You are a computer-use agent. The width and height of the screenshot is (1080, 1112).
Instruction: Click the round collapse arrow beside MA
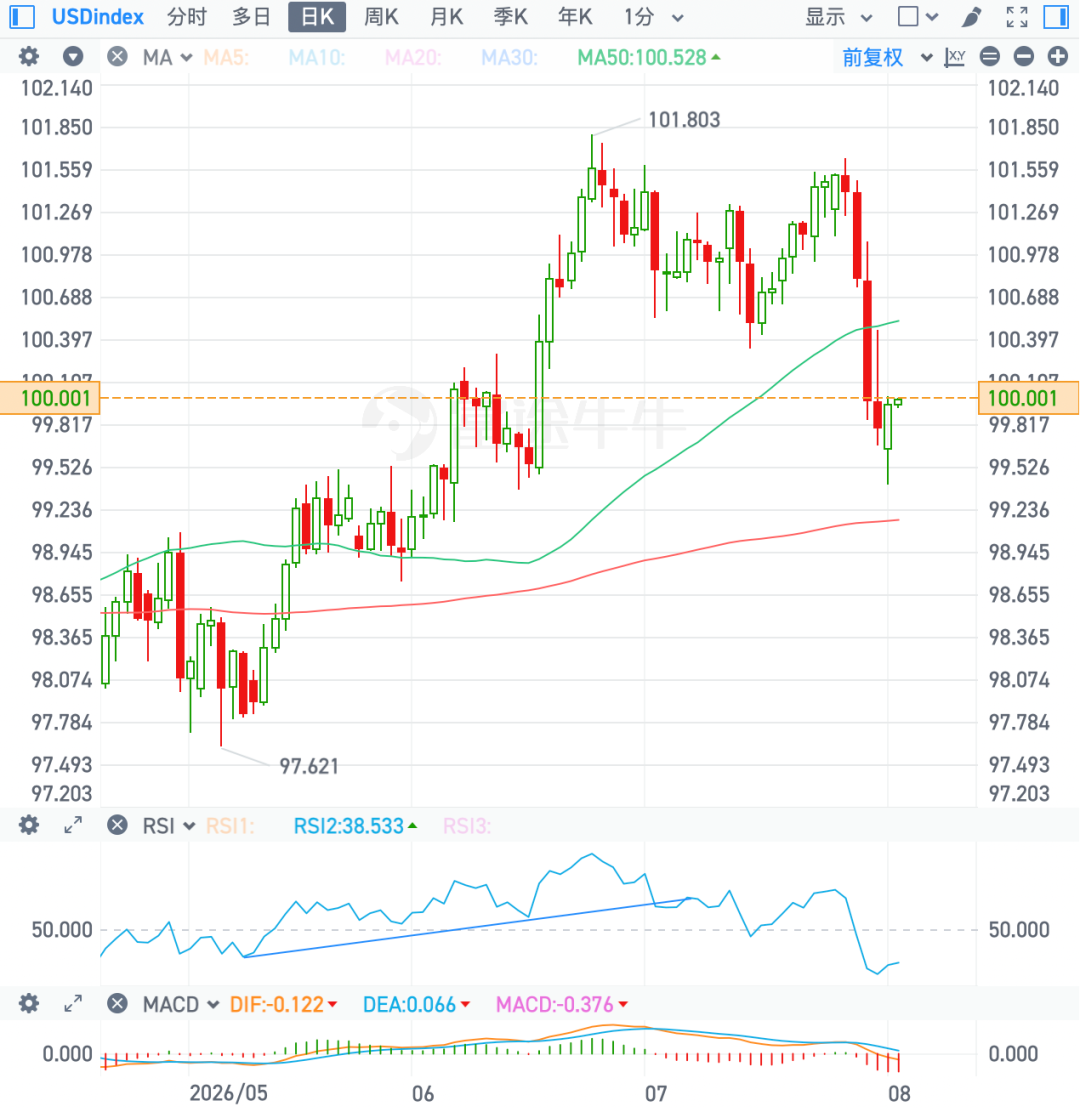coord(72,56)
